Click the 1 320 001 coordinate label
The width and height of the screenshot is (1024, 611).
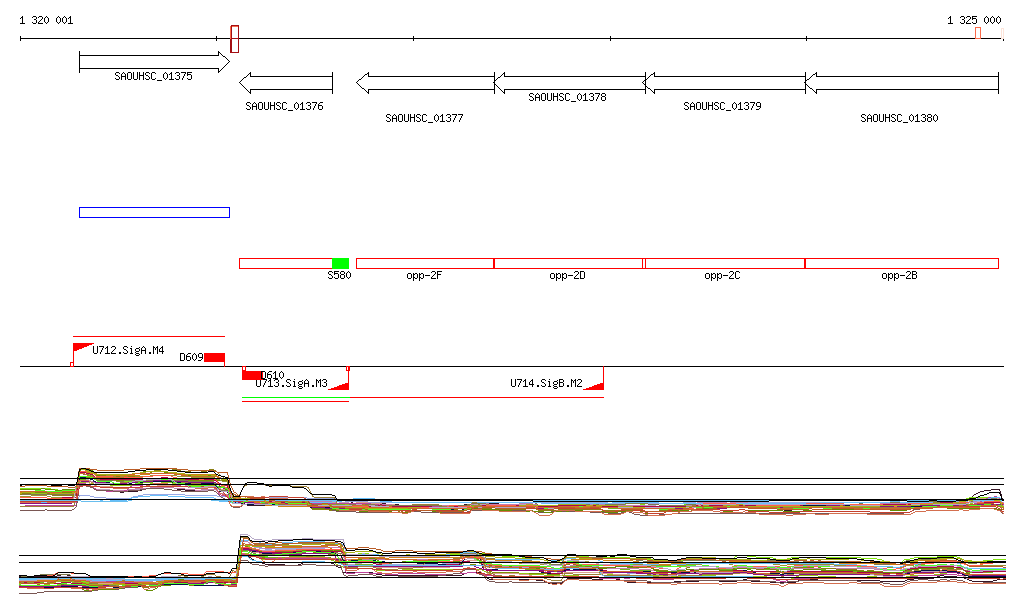46,20
